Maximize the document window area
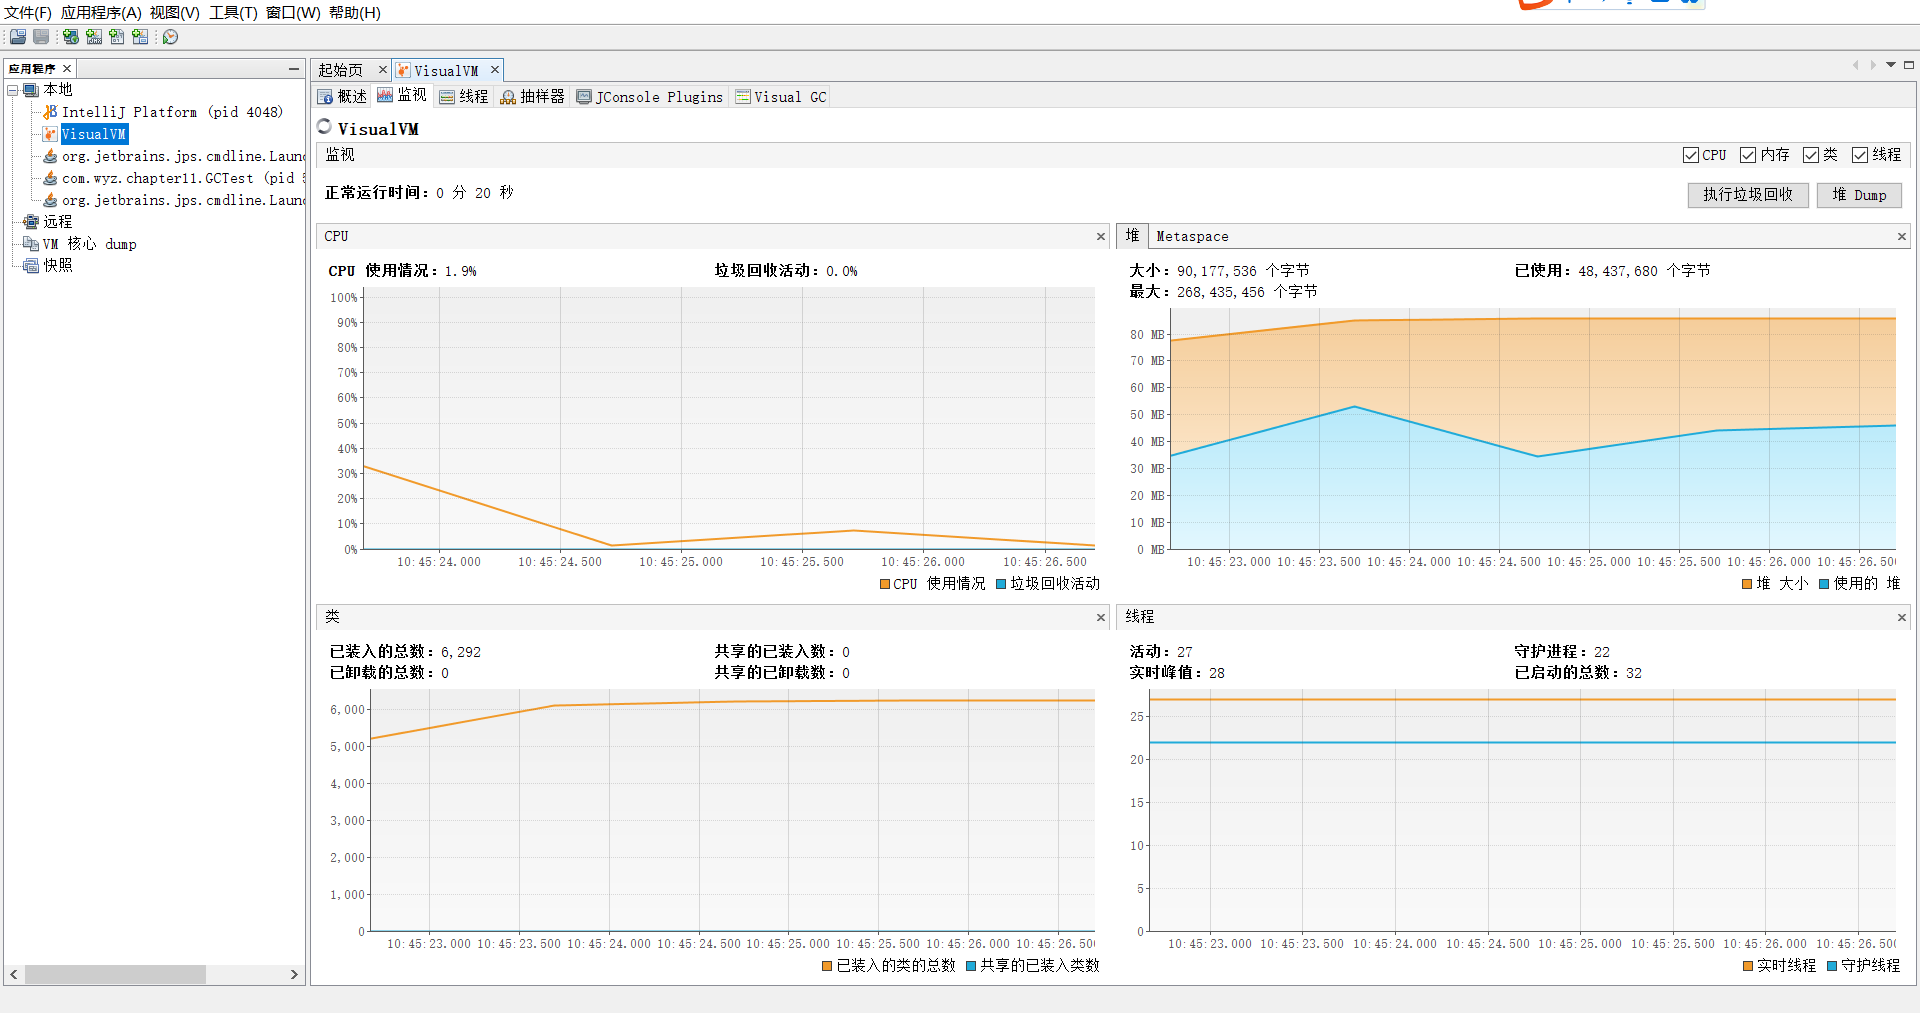 [x=1909, y=65]
